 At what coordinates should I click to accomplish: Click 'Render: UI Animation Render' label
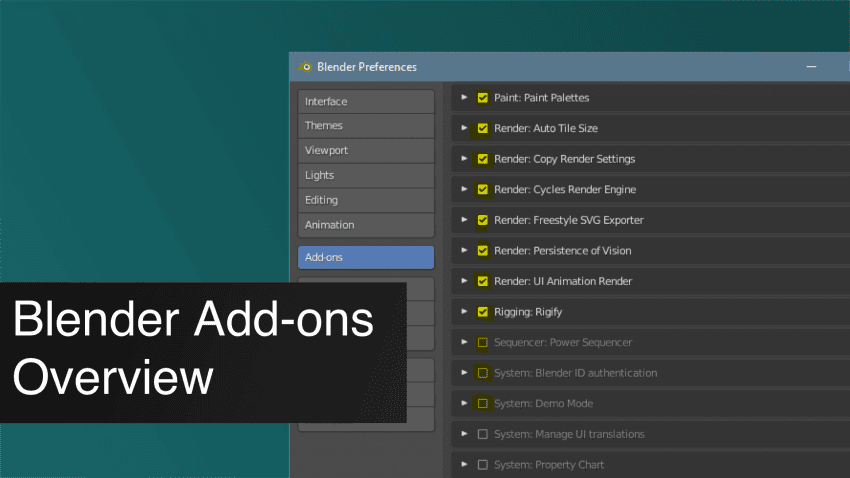coord(563,281)
